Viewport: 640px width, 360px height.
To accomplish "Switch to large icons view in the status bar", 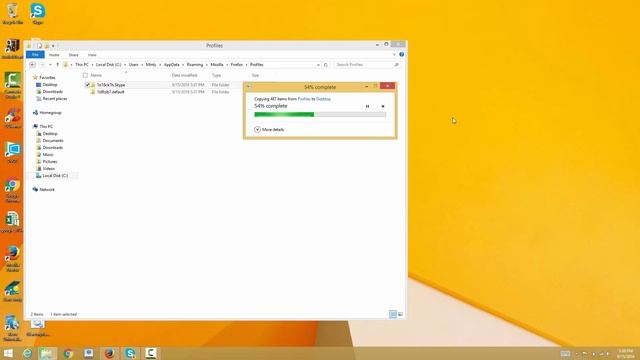I will (x=400, y=314).
